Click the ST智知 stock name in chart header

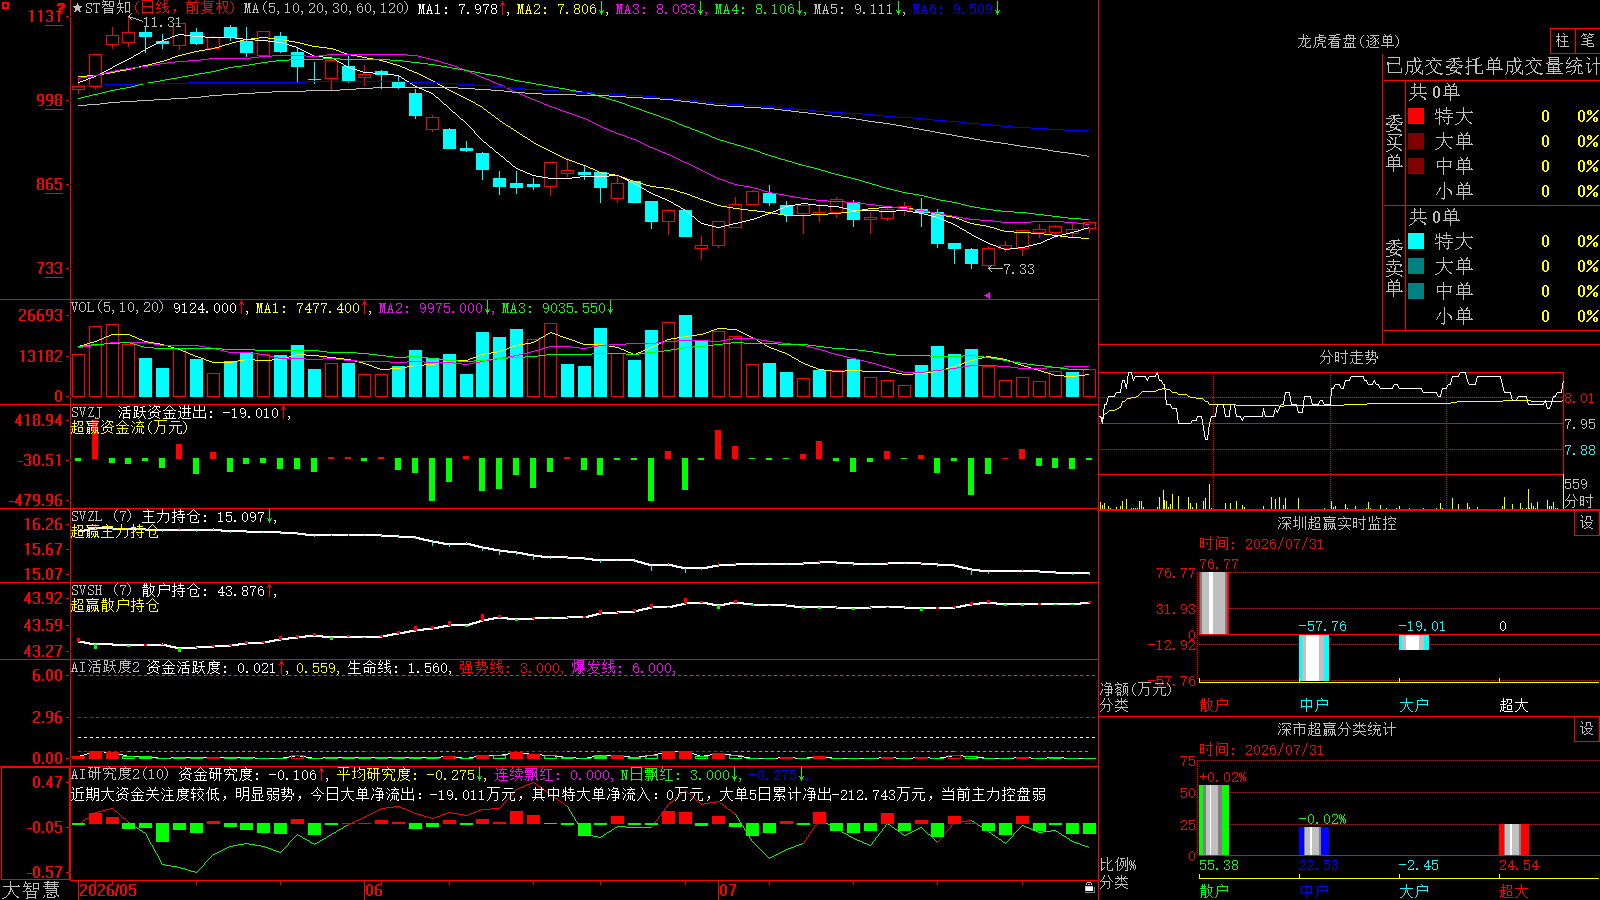(108, 8)
